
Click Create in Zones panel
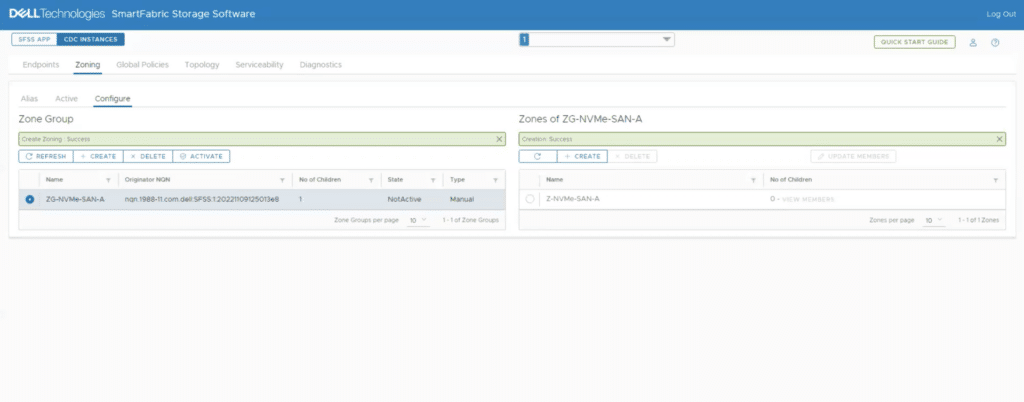pos(583,157)
